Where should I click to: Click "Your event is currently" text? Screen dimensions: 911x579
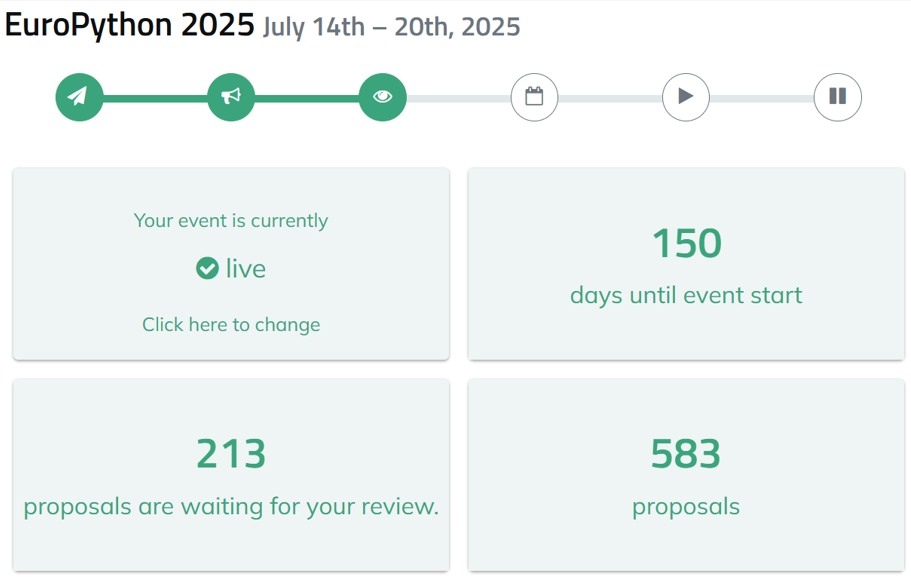tap(231, 220)
